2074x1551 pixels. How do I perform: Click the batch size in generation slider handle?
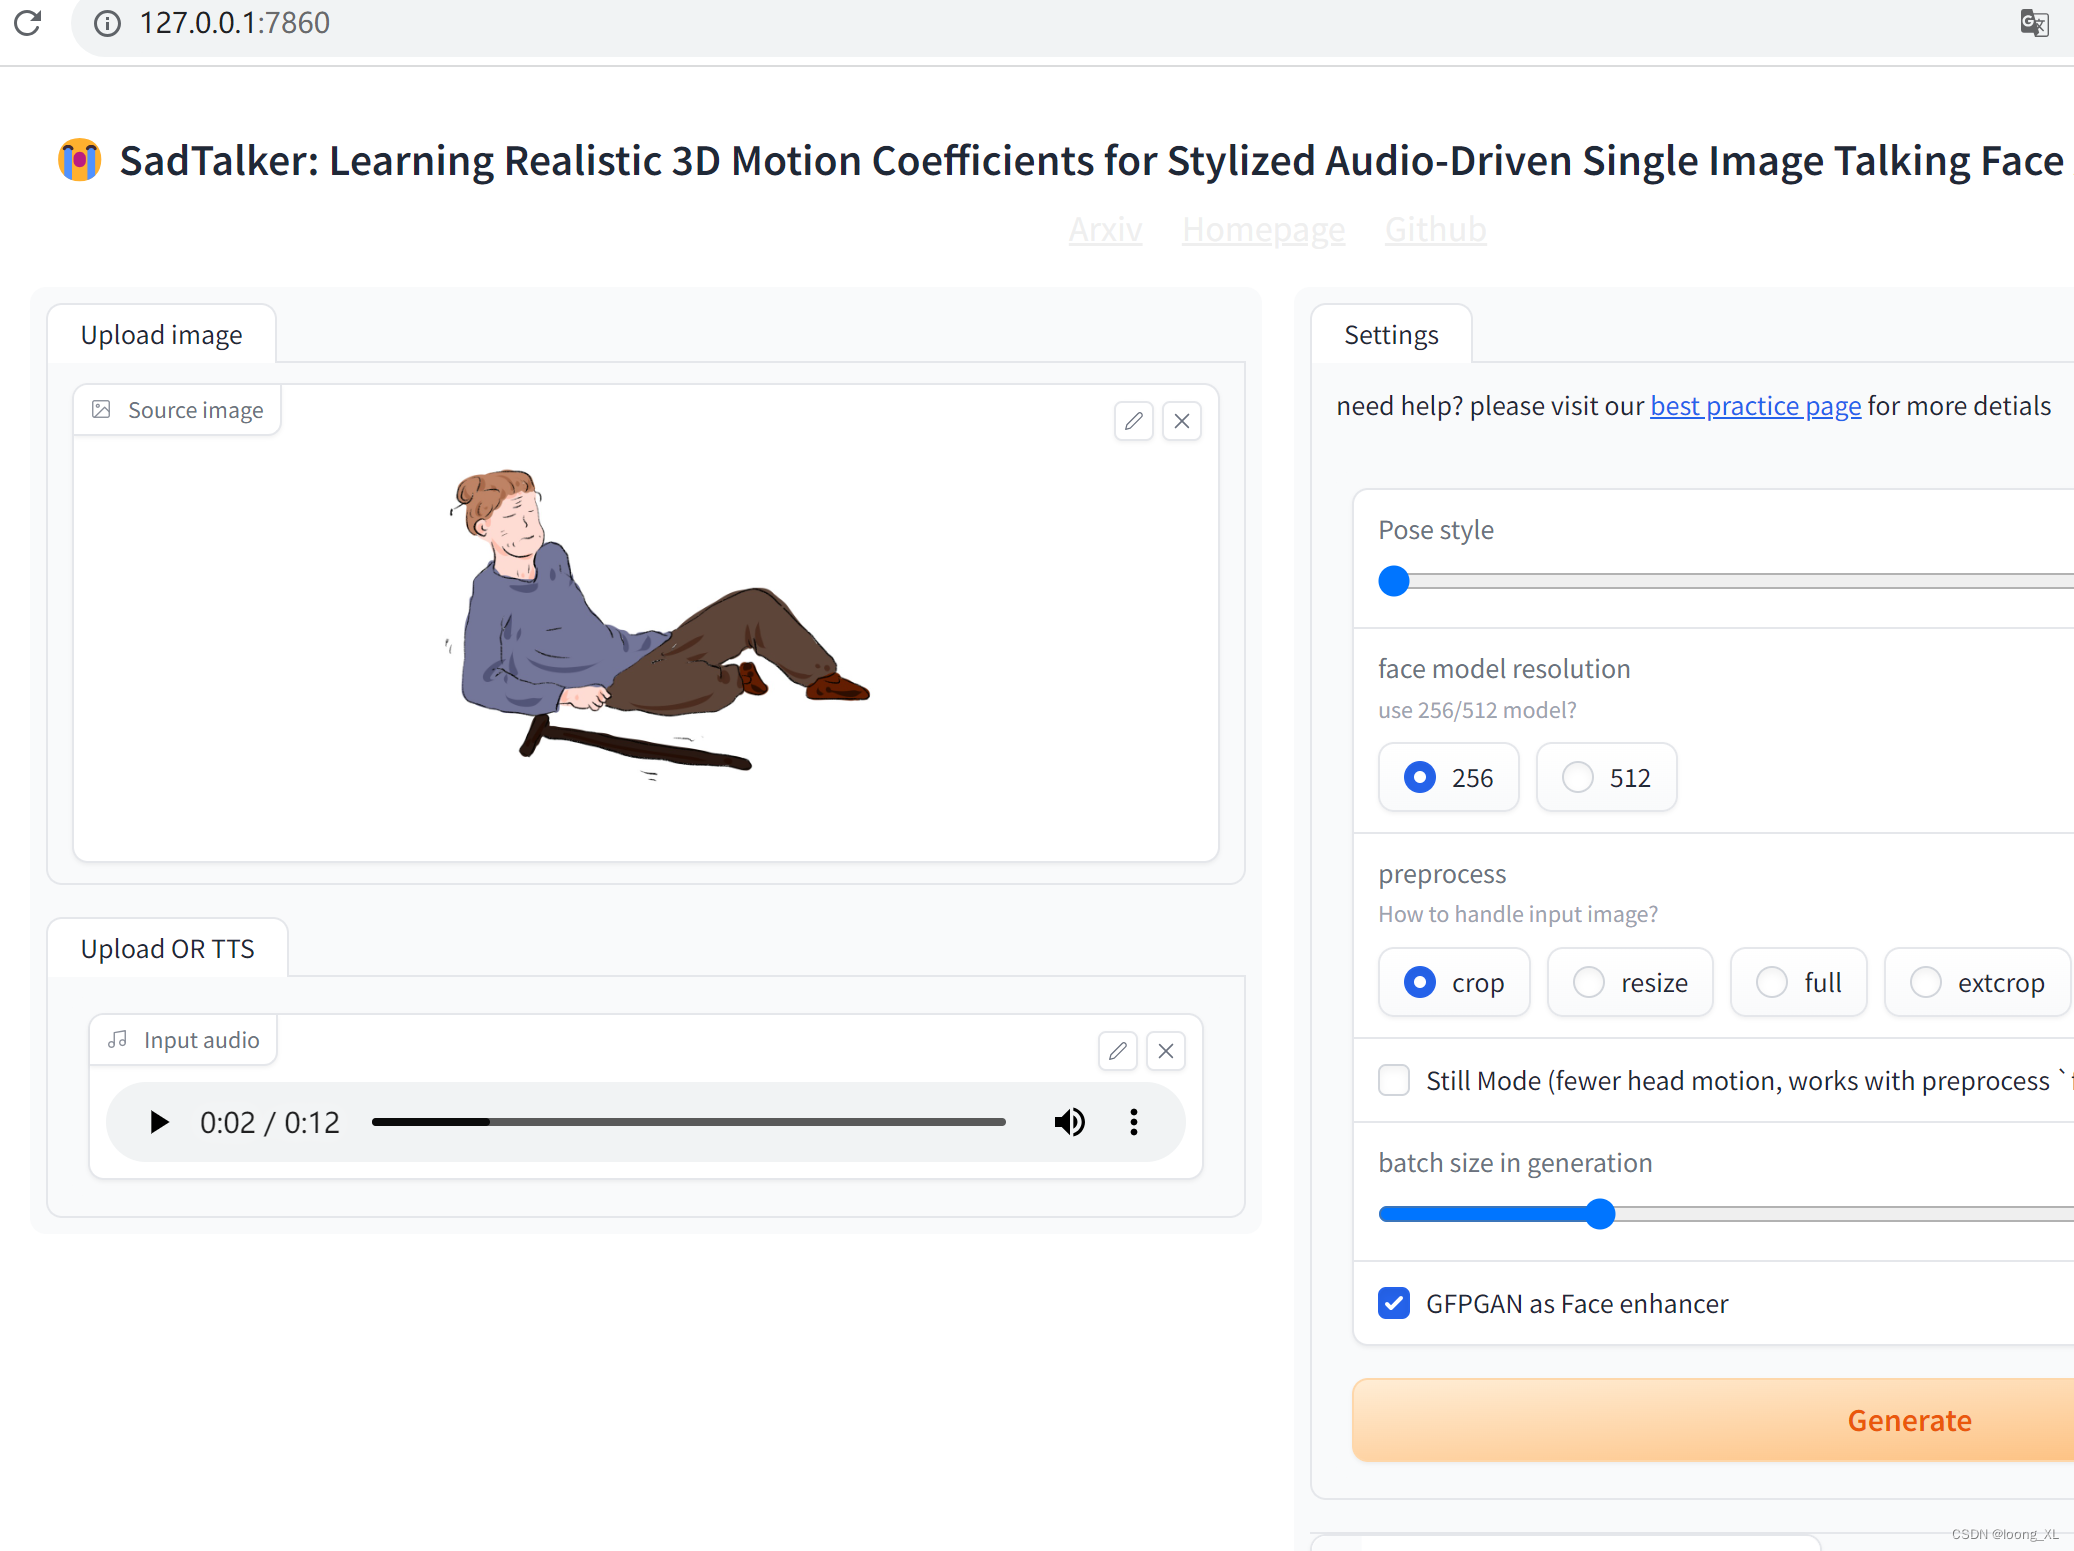point(1600,1213)
